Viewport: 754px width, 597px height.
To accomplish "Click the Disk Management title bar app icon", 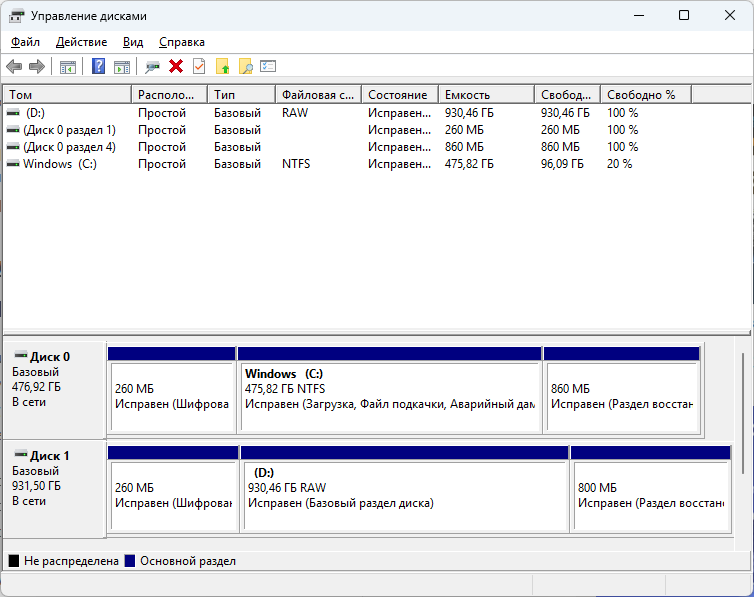I will [x=16, y=16].
